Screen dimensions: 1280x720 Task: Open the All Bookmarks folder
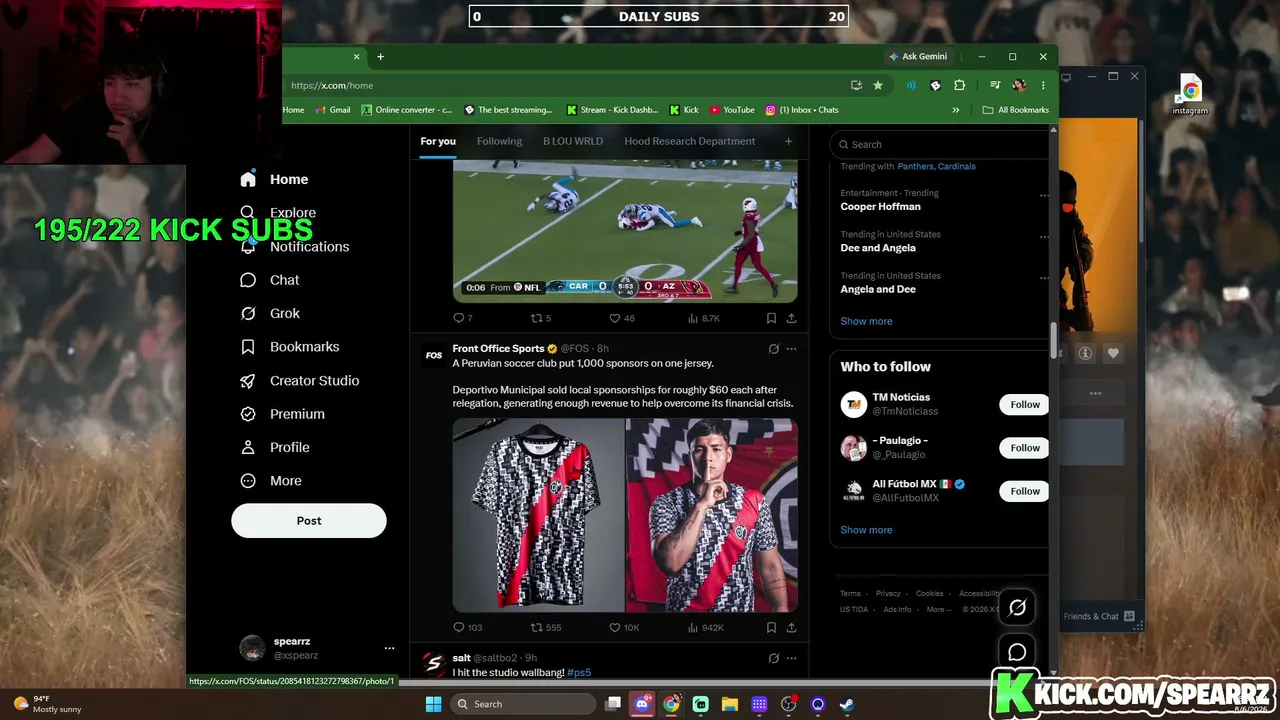point(1016,110)
